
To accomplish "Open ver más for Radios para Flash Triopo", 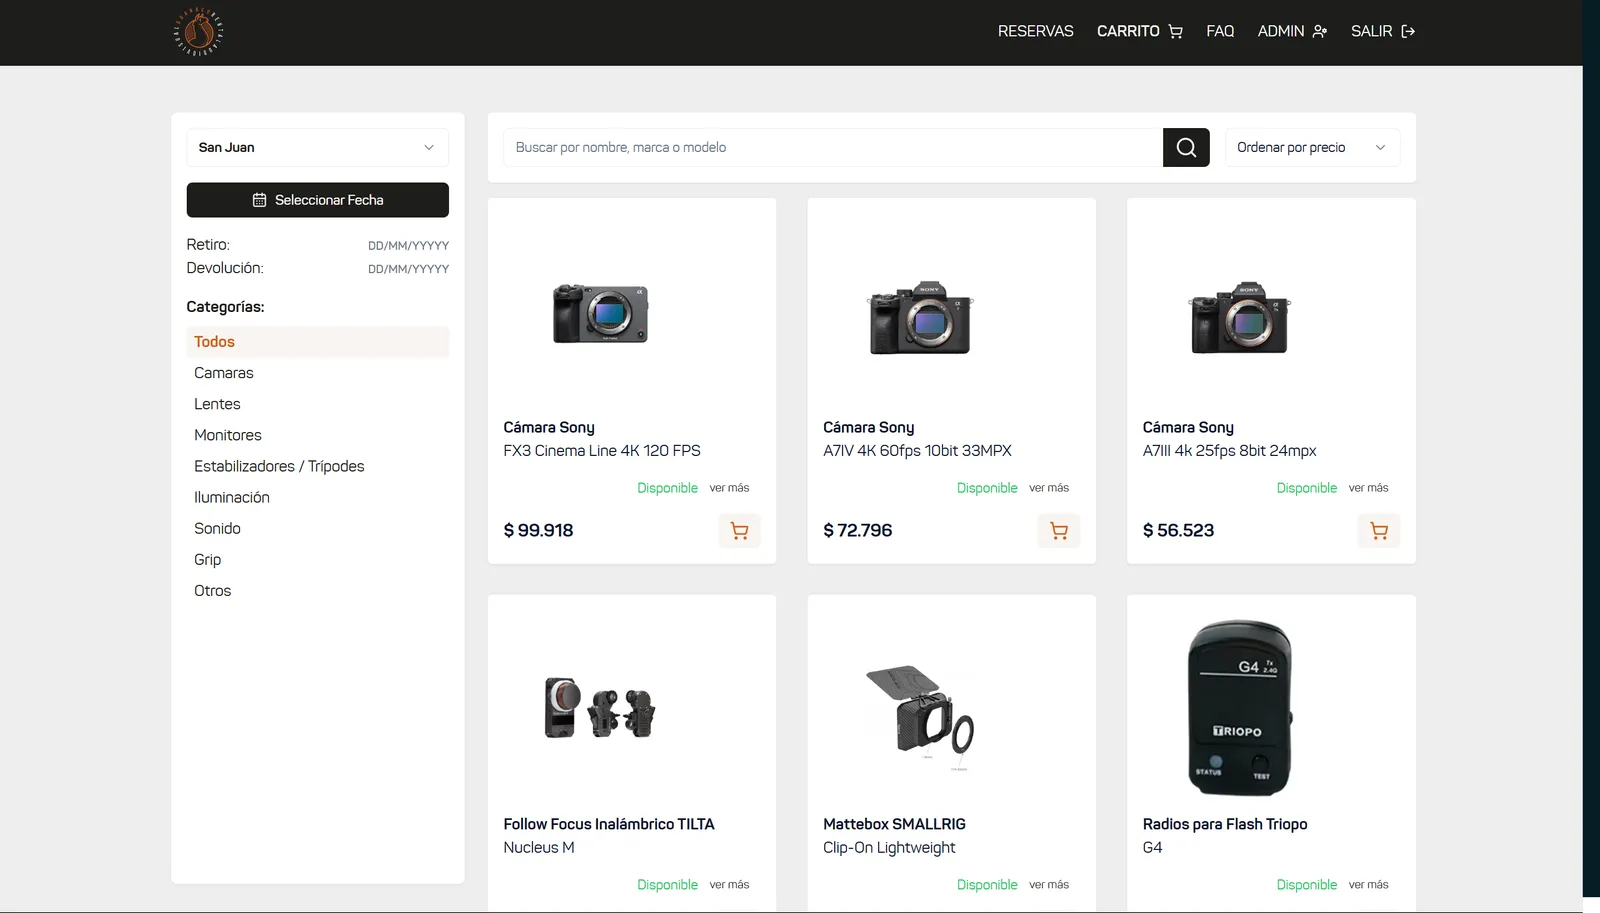I will (x=1368, y=885).
